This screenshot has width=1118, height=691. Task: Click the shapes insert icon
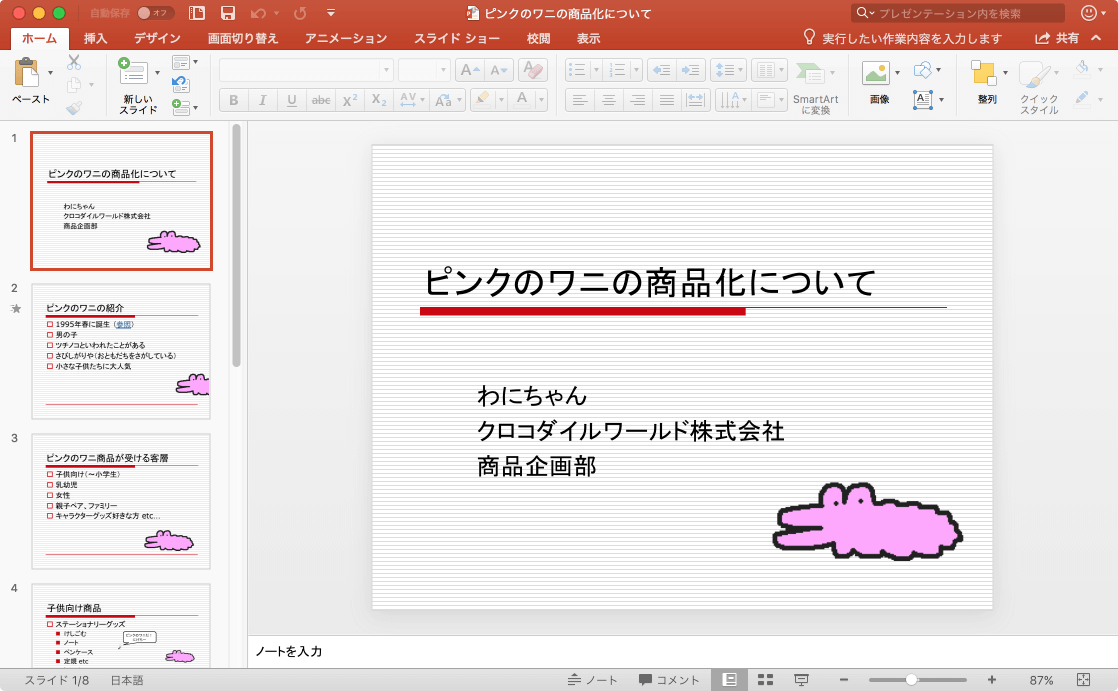(x=923, y=70)
